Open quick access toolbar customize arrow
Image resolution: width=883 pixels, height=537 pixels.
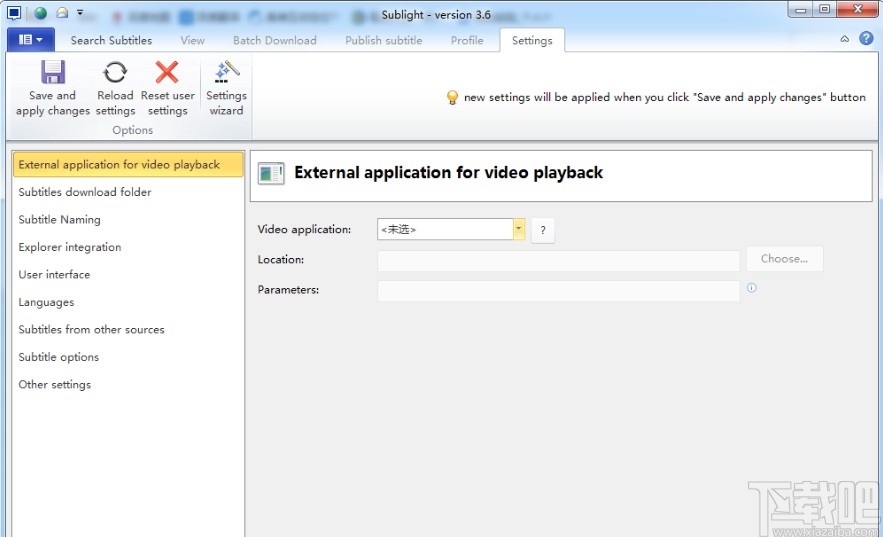pos(80,14)
